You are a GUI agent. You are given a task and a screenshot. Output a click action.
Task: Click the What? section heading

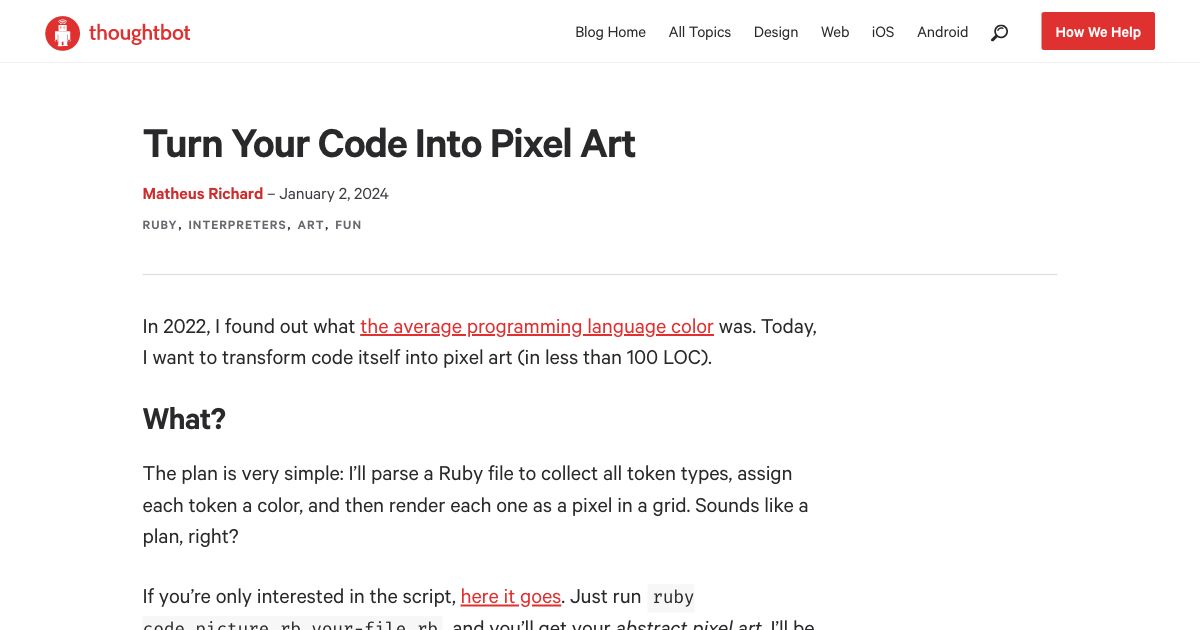(x=184, y=418)
